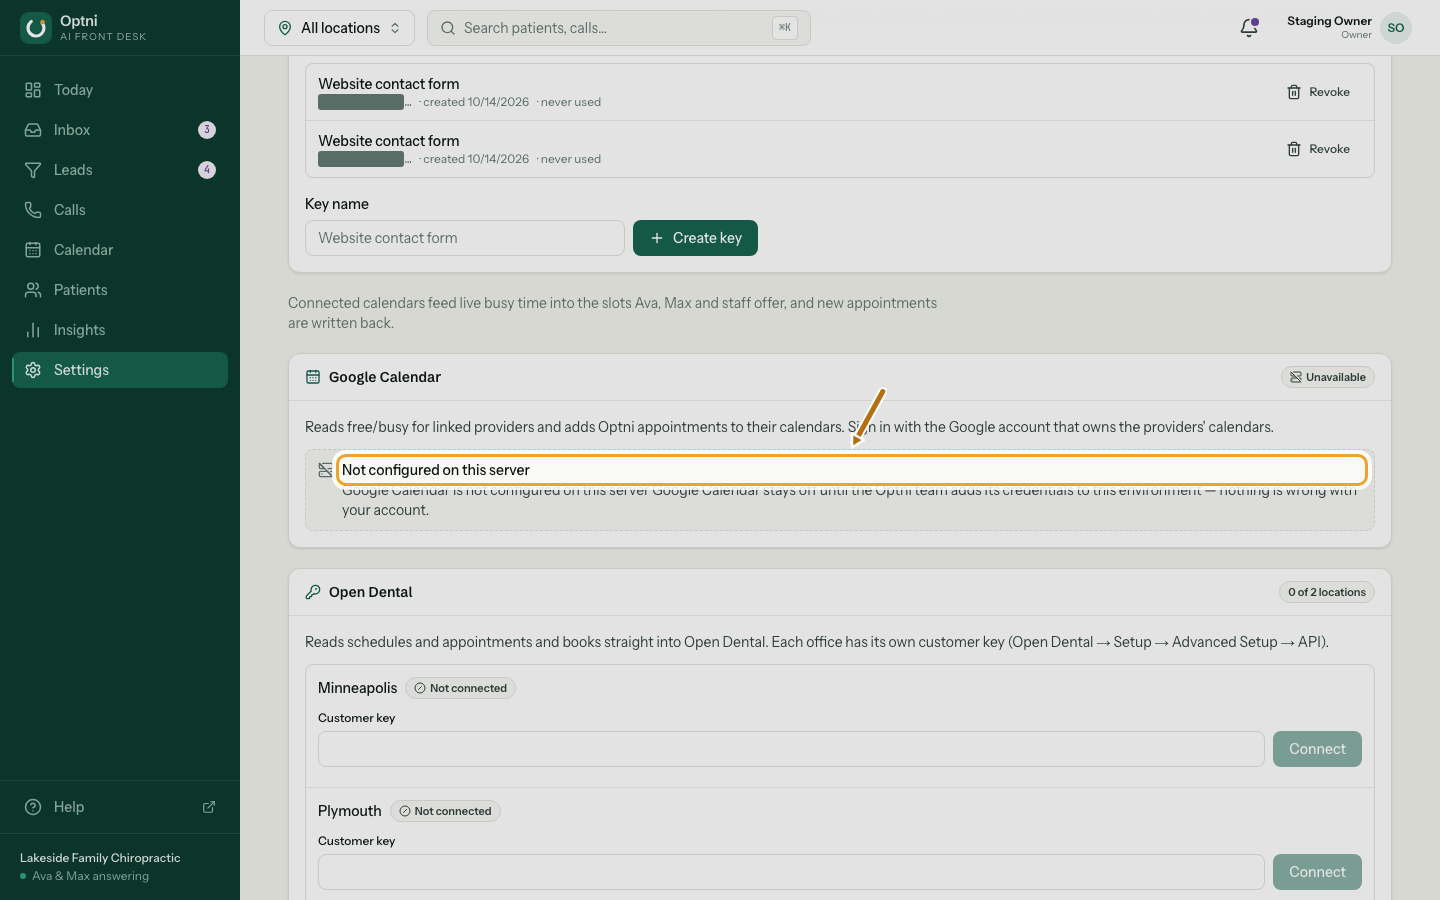Image resolution: width=1440 pixels, height=900 pixels.
Task: View the Insights page
Action: point(120,330)
